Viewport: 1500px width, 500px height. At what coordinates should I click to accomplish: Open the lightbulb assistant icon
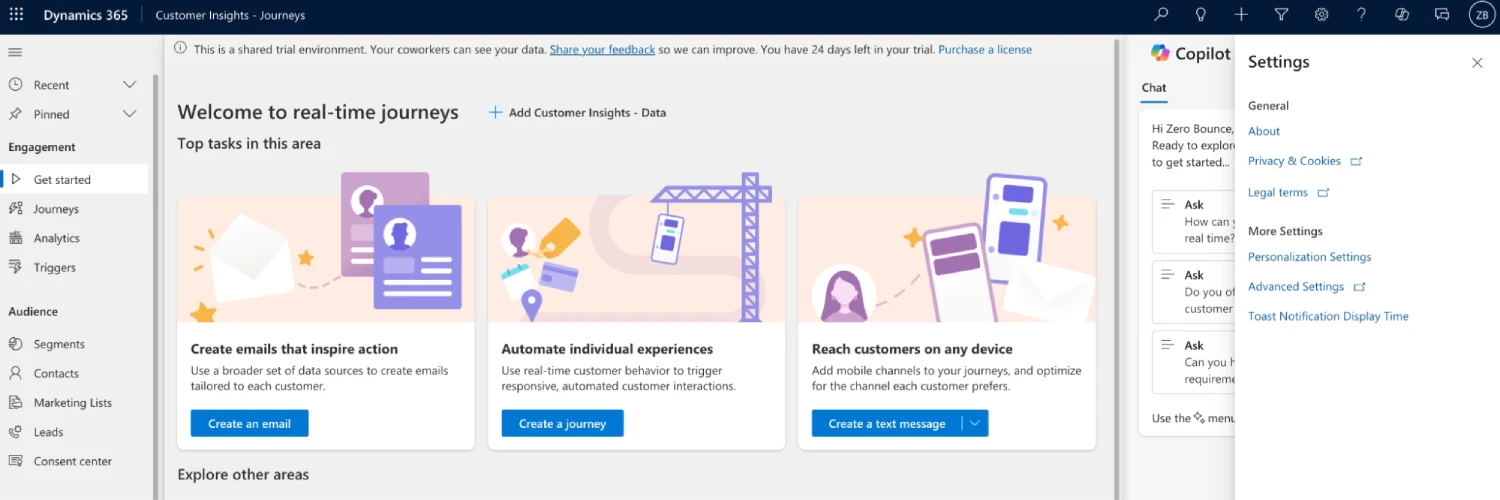tap(1201, 15)
